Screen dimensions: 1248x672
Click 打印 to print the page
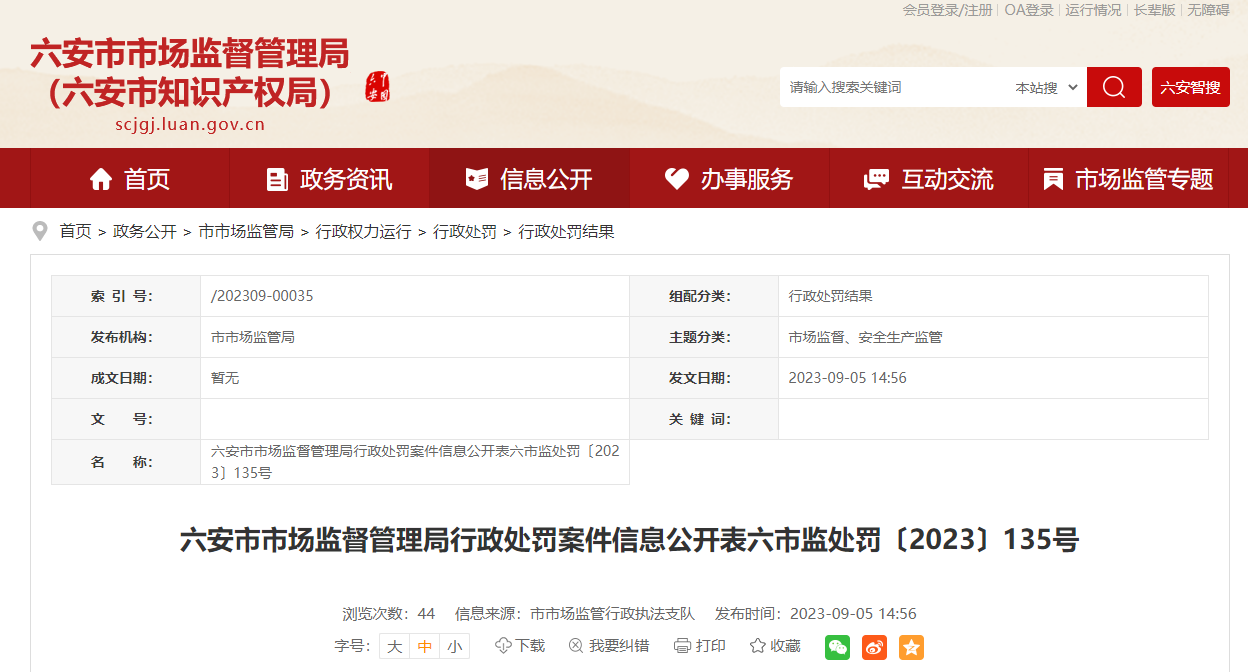pyautogui.click(x=711, y=646)
